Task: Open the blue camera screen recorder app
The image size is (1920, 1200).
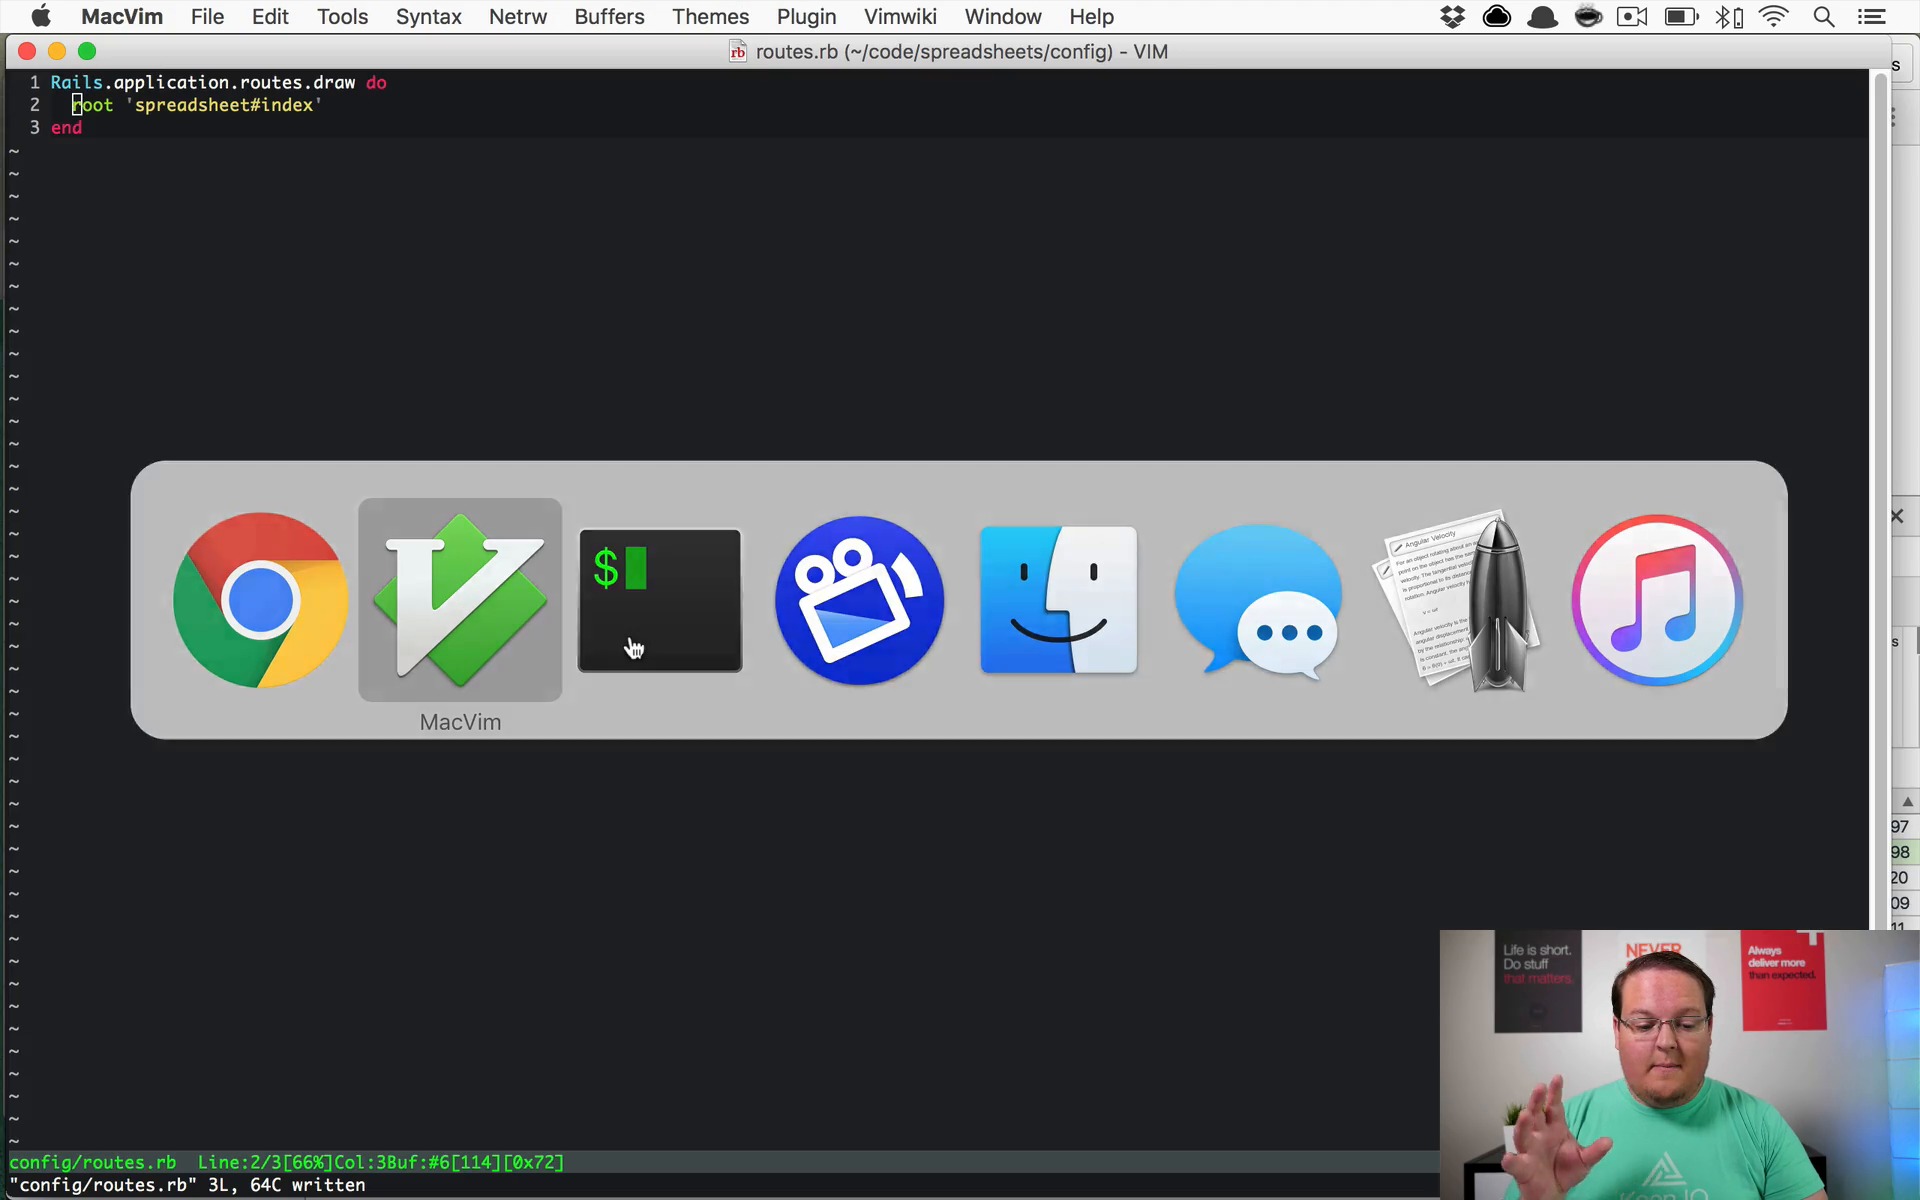Action: [859, 600]
